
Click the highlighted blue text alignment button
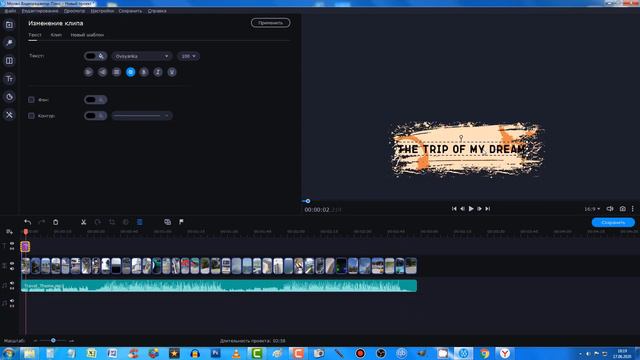click(130, 72)
